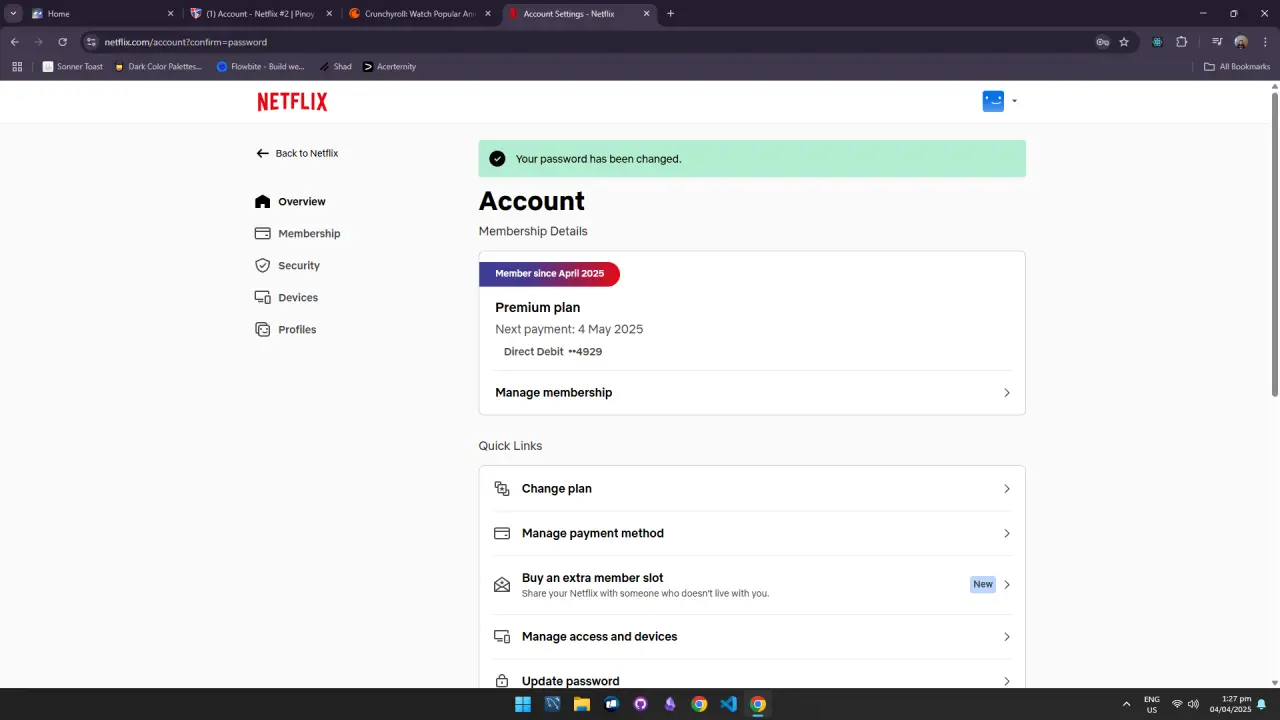Screen dimensions: 1280x720
Task: Open the Windows Start menu
Action: (x=523, y=704)
